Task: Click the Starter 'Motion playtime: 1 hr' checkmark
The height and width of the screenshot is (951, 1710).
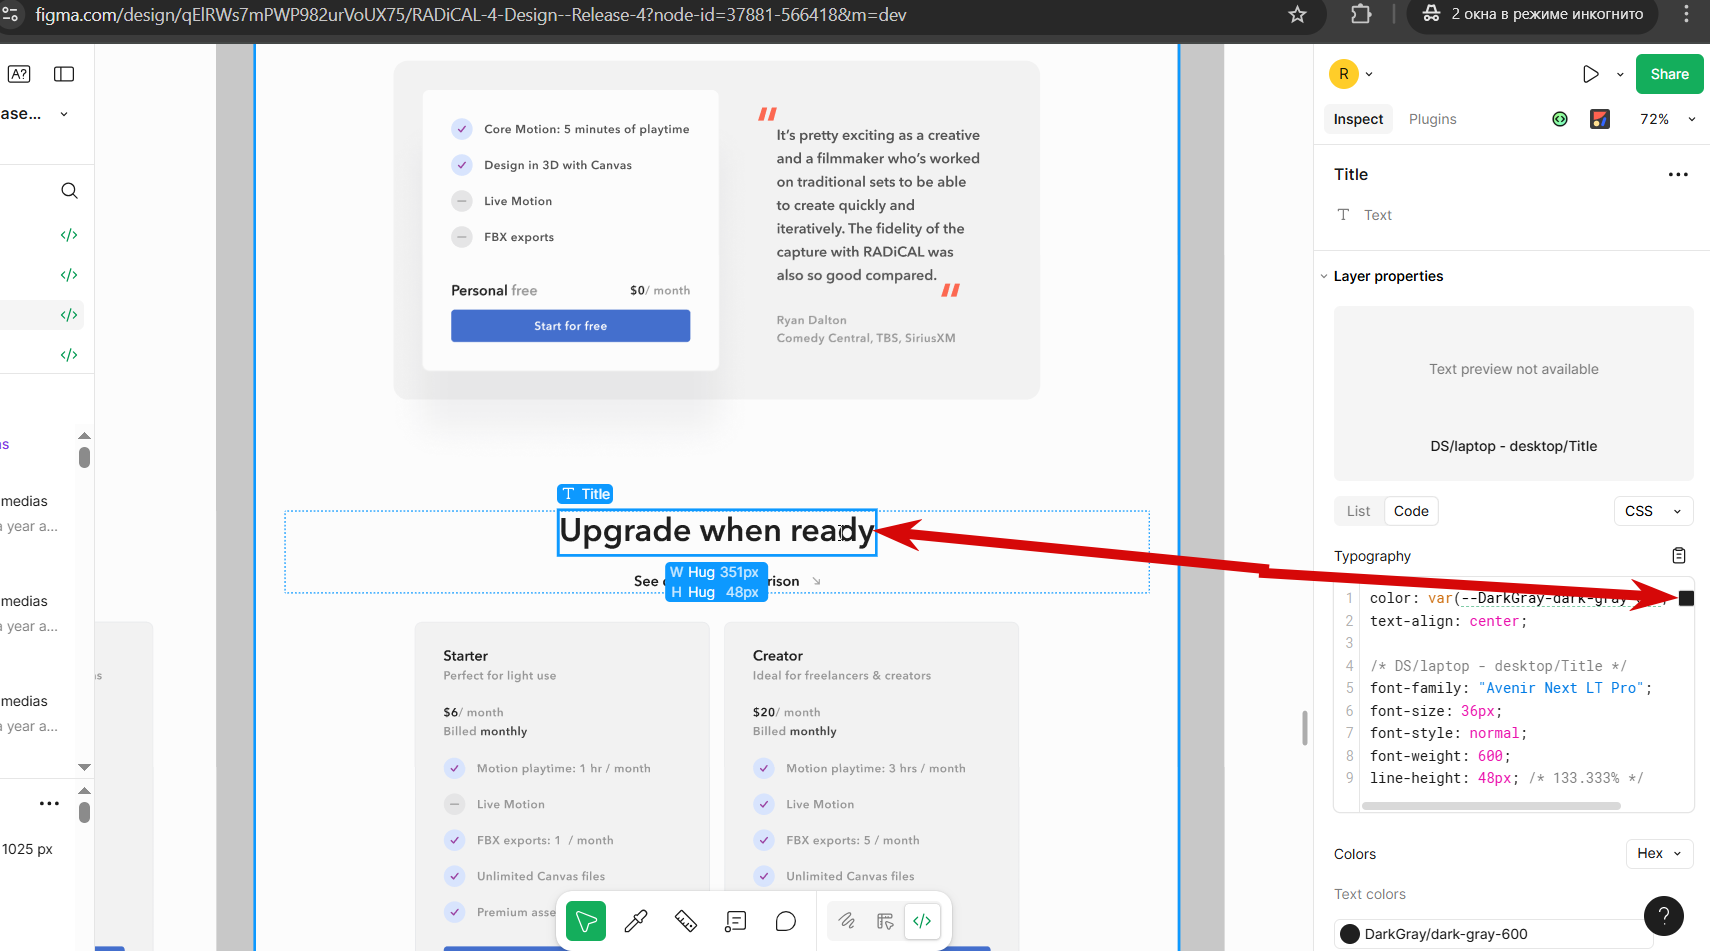Action: pyautogui.click(x=454, y=768)
